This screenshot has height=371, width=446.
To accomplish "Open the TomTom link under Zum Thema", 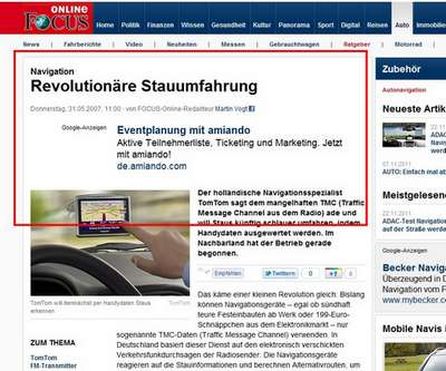I will point(44,358).
